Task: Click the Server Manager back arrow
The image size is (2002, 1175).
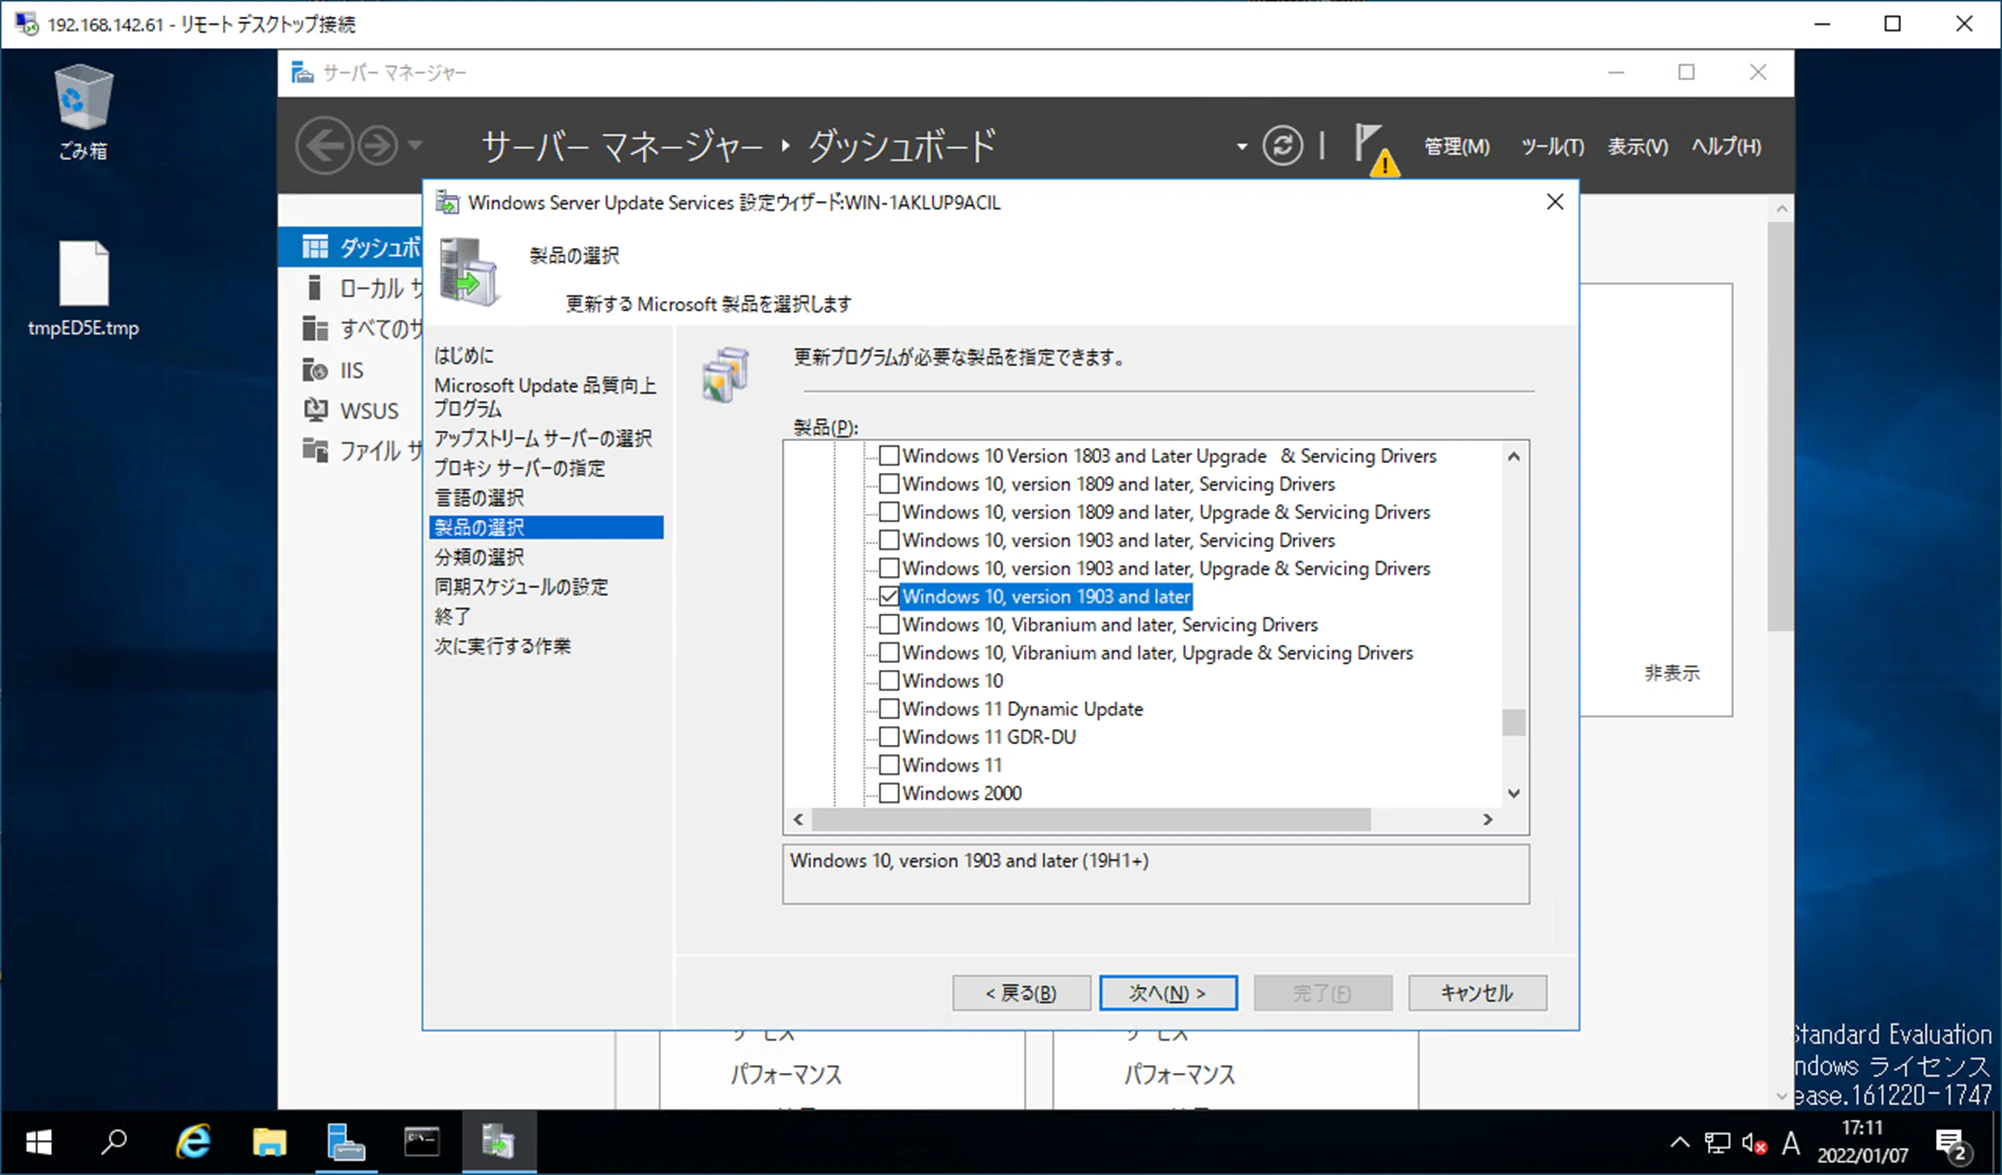Action: click(324, 146)
